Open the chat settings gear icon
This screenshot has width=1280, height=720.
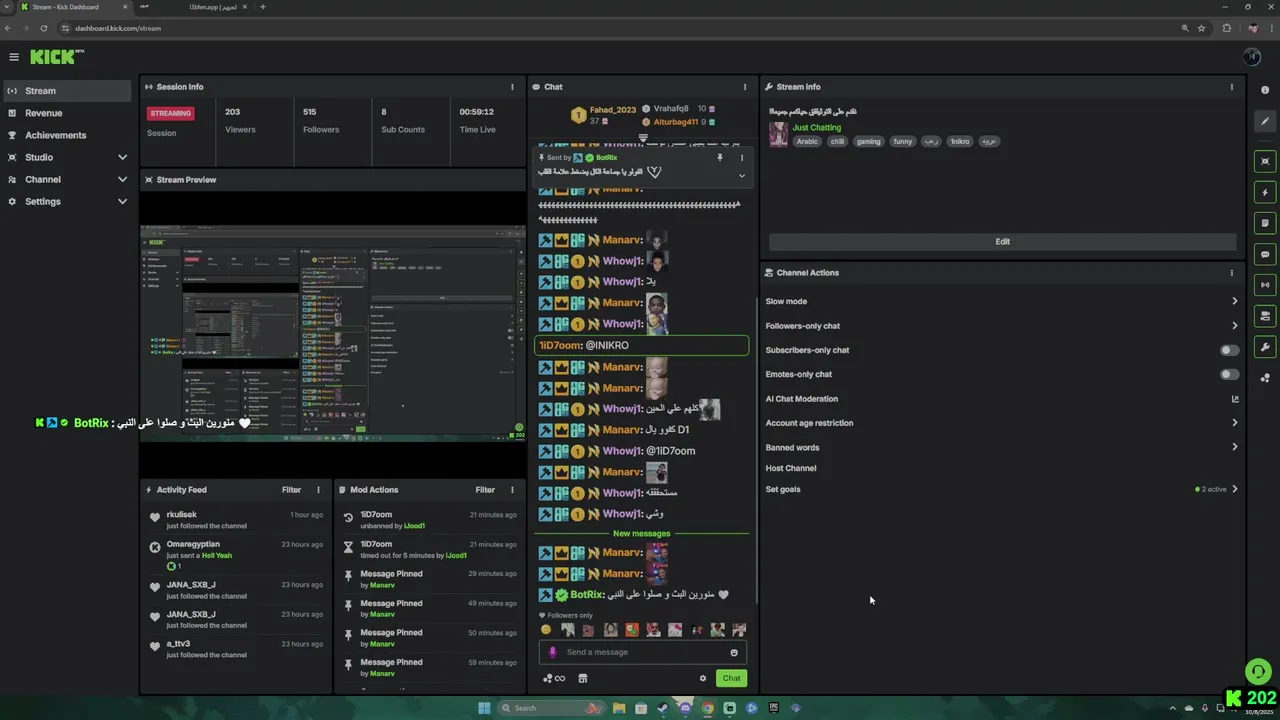coord(703,678)
